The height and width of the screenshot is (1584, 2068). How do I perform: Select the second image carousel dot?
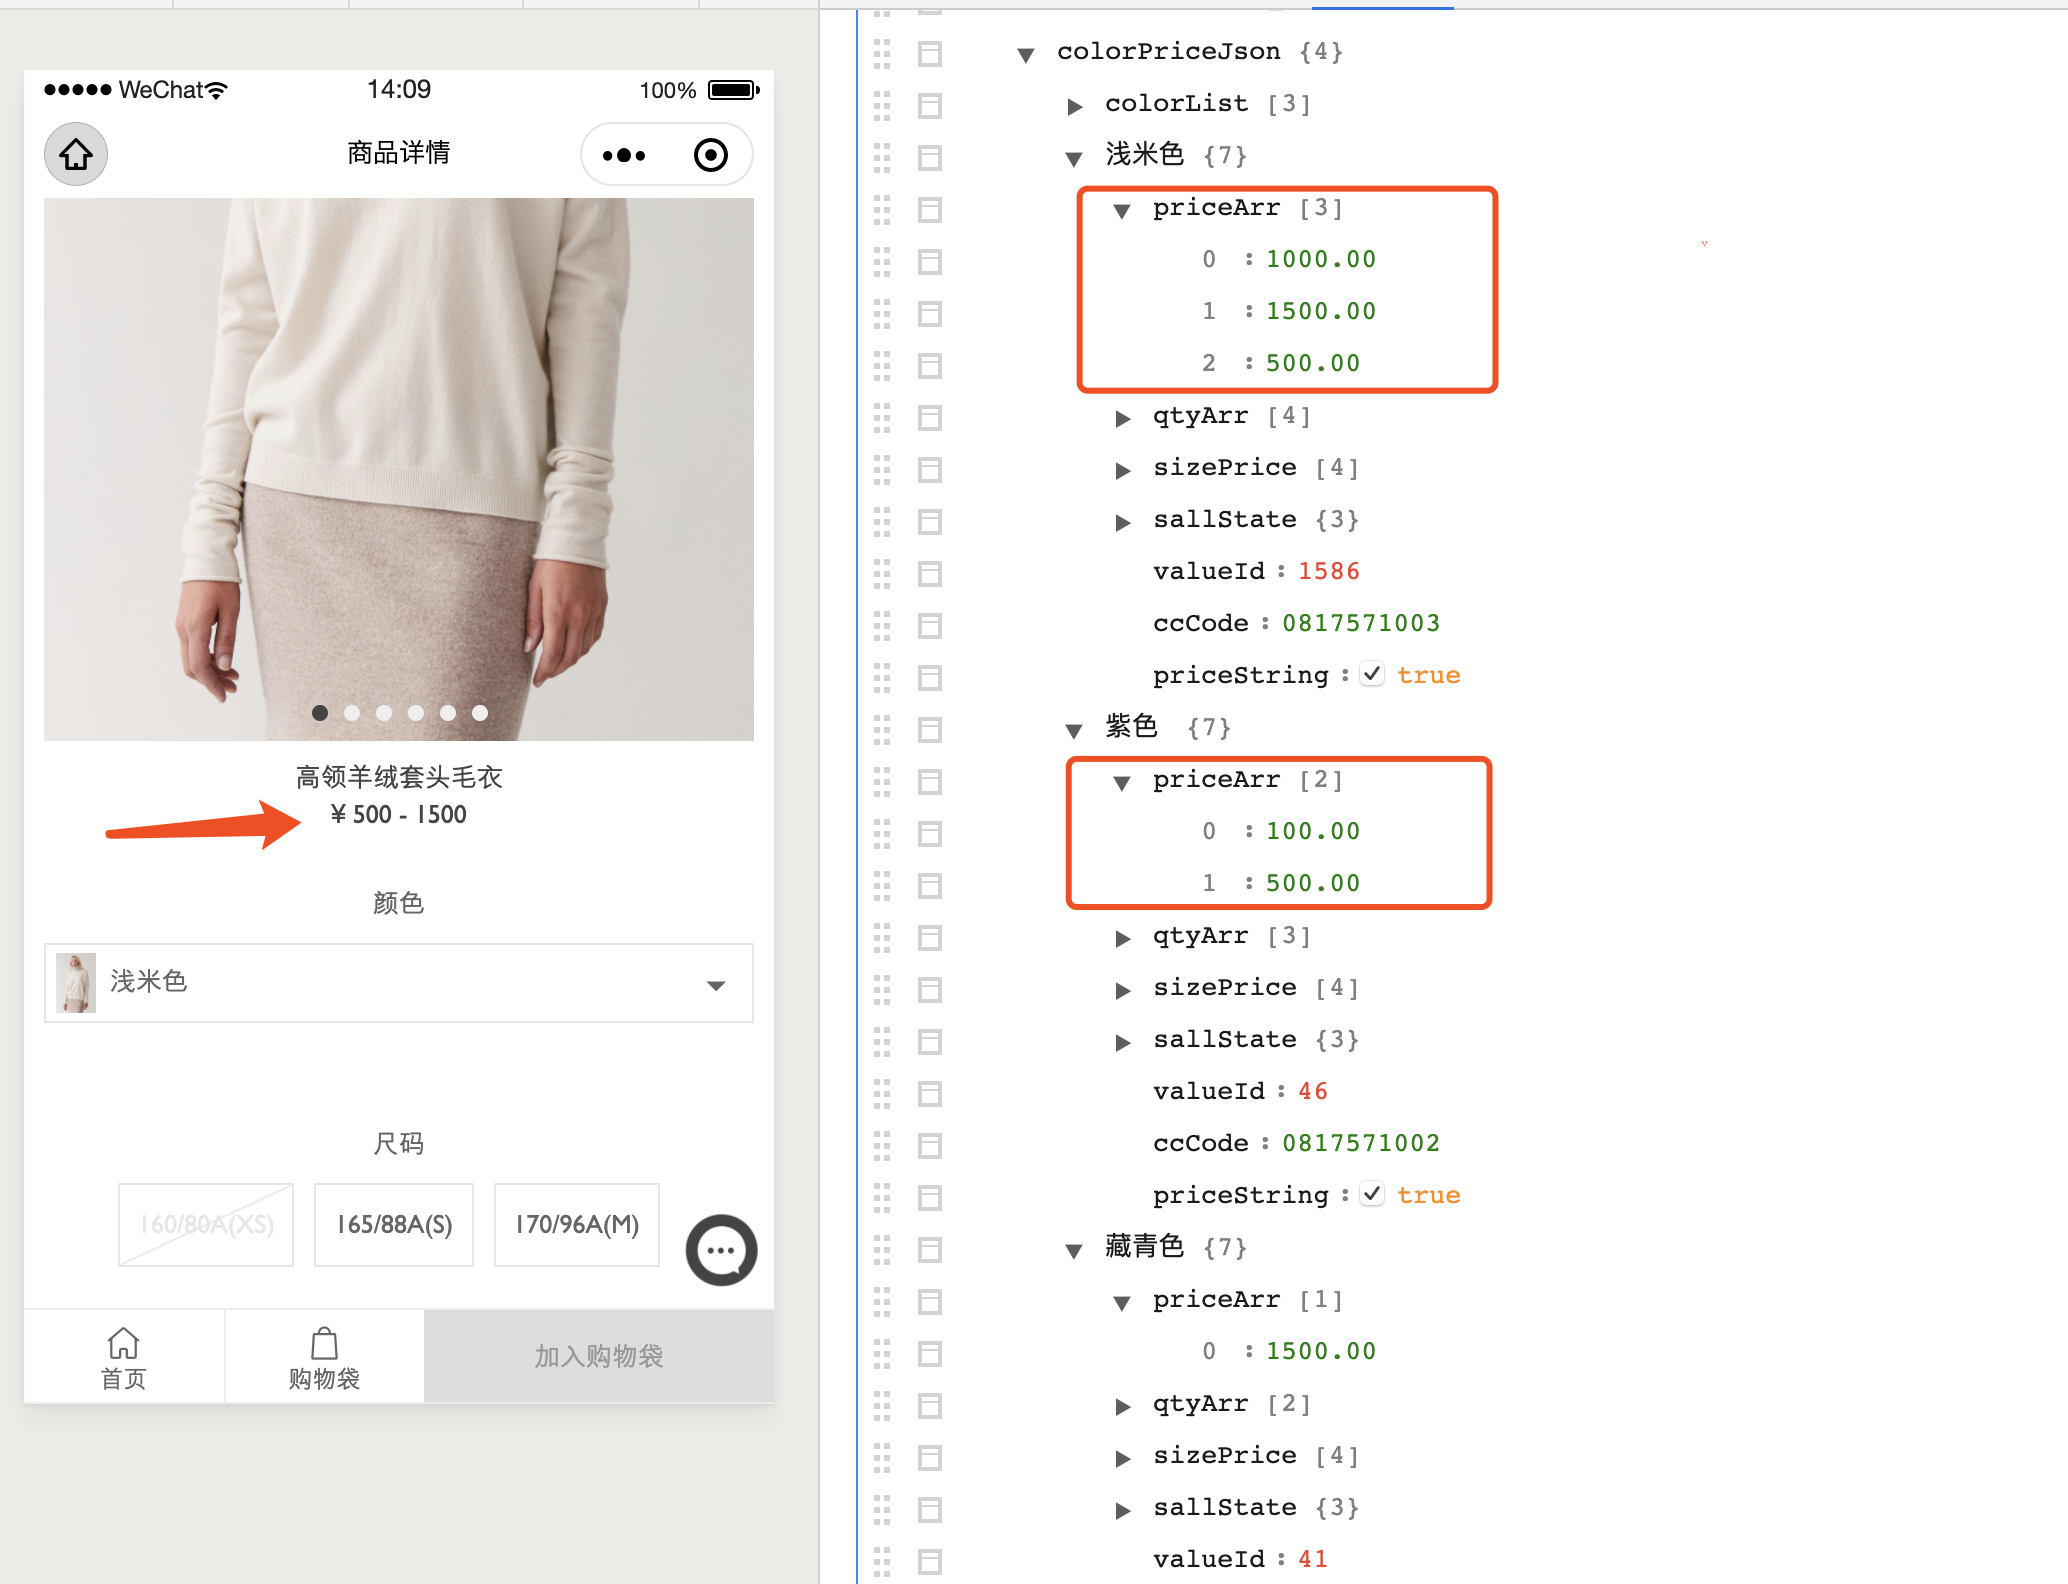point(352,713)
